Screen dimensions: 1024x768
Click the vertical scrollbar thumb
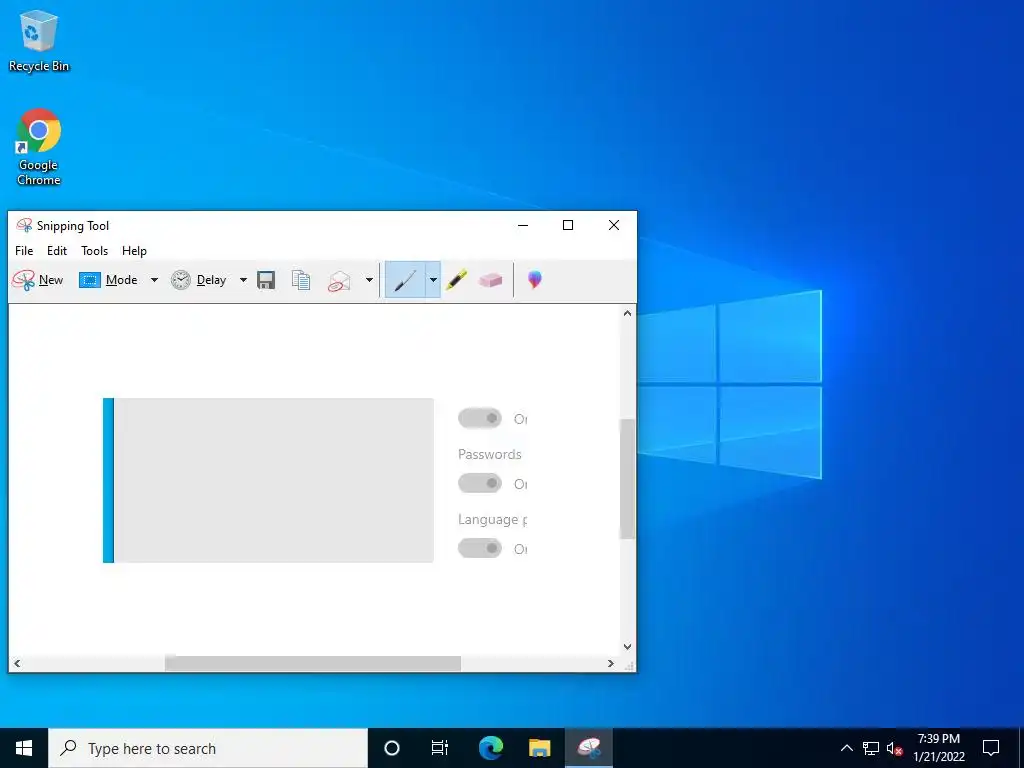click(x=627, y=479)
